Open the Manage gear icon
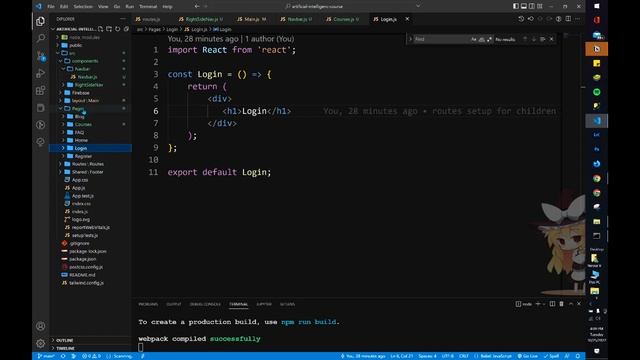640x360 pixels. (40, 343)
